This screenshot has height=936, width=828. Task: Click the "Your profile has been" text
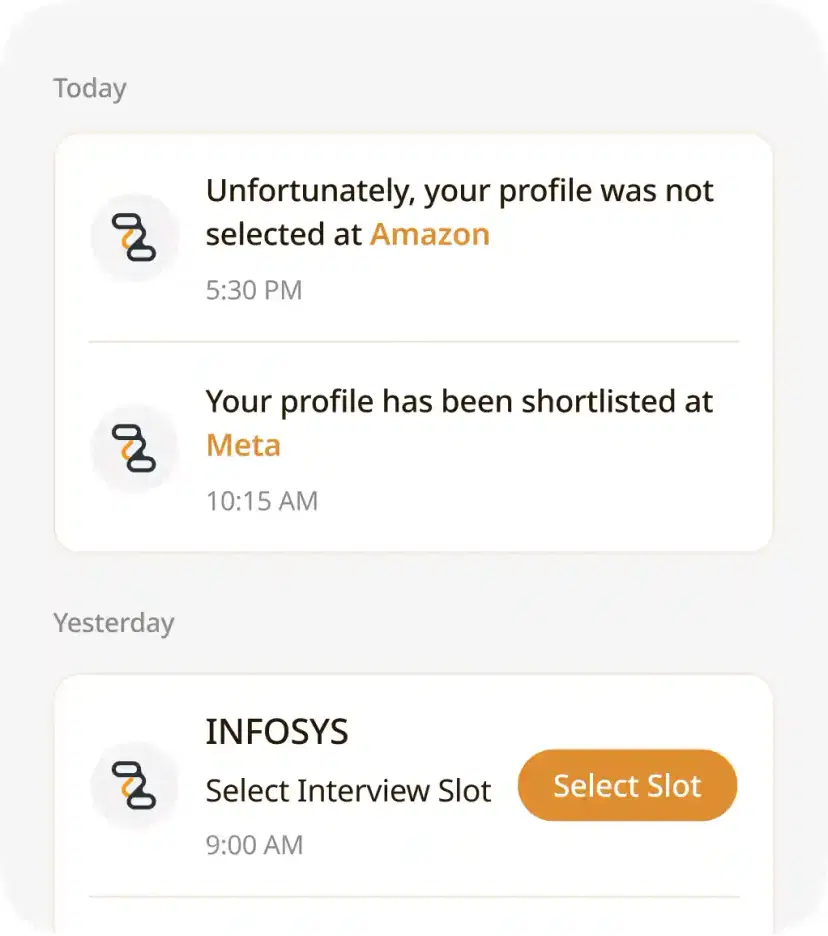(342, 401)
